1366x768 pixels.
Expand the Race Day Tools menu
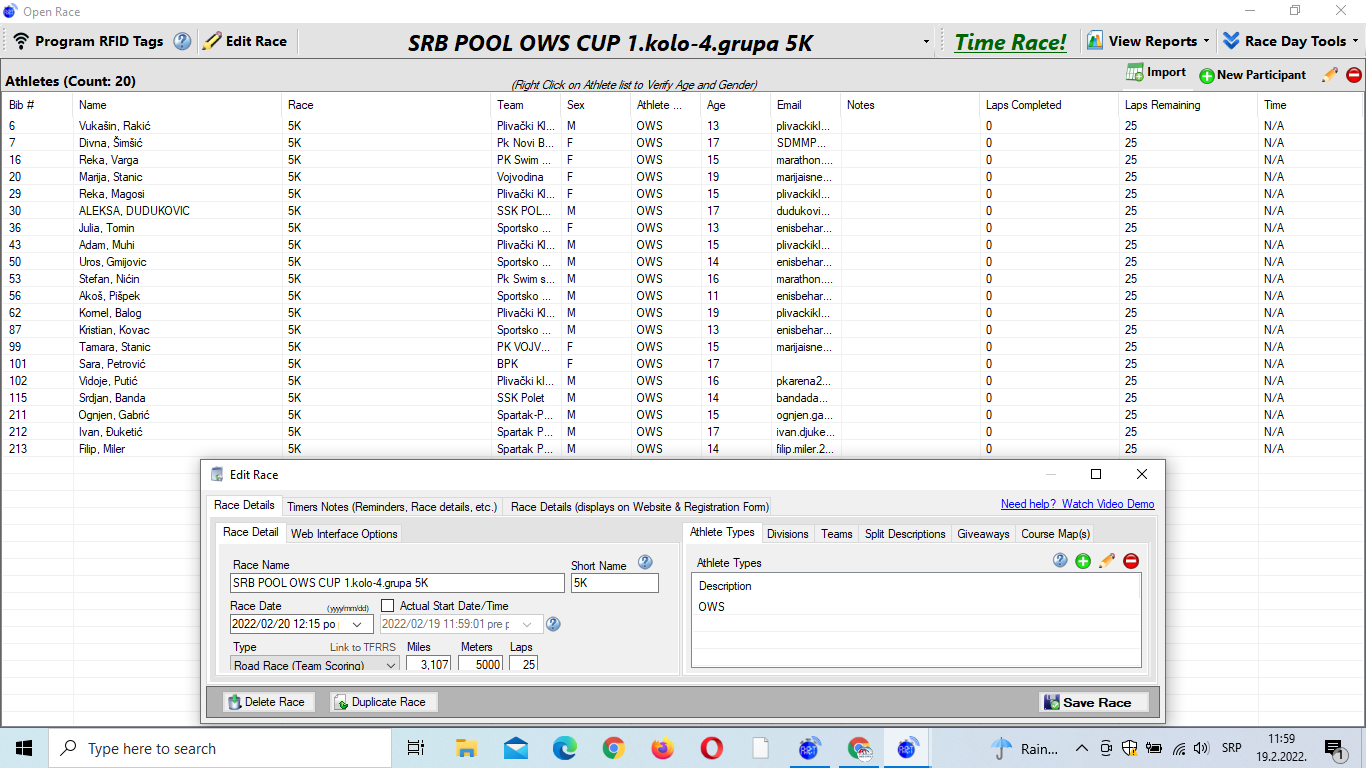click(1289, 41)
